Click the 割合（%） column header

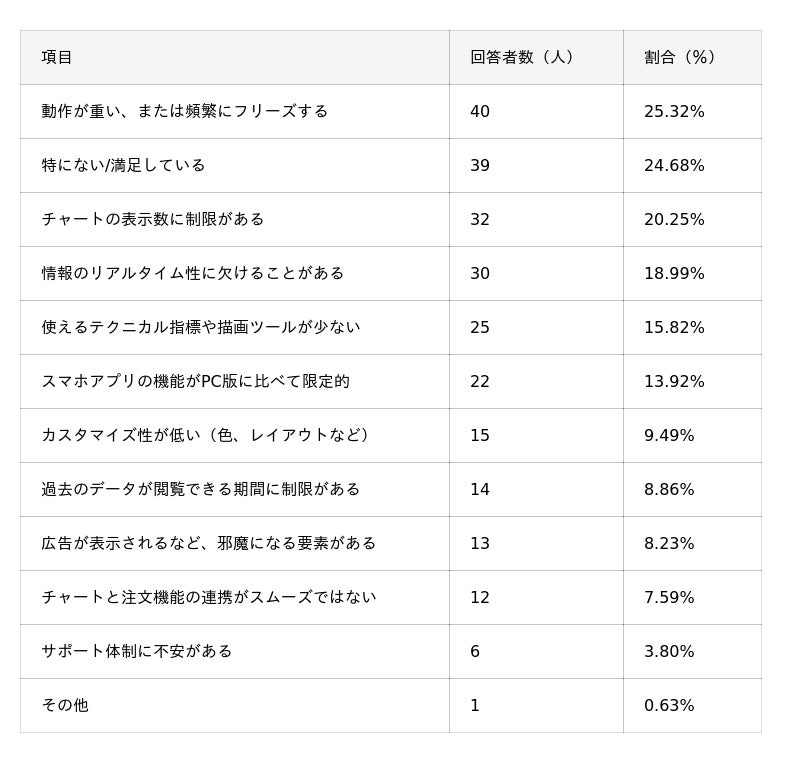tap(680, 57)
